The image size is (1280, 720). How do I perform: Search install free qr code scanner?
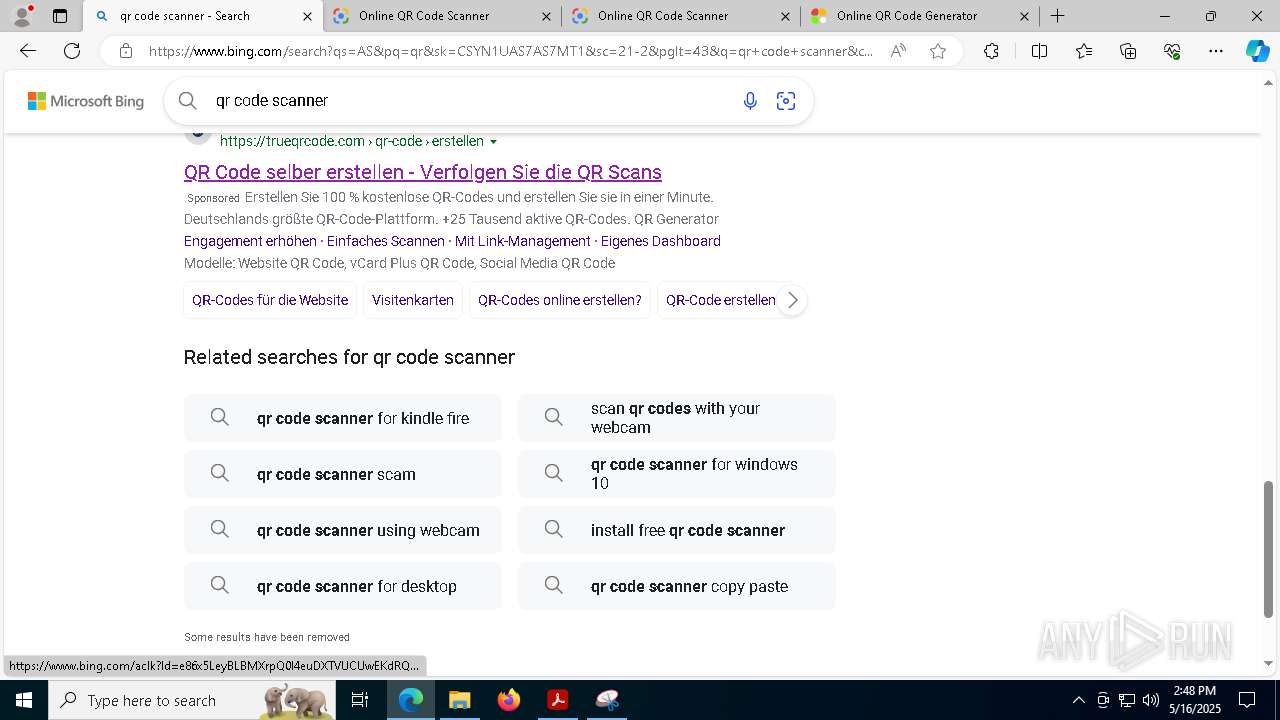[x=677, y=530]
